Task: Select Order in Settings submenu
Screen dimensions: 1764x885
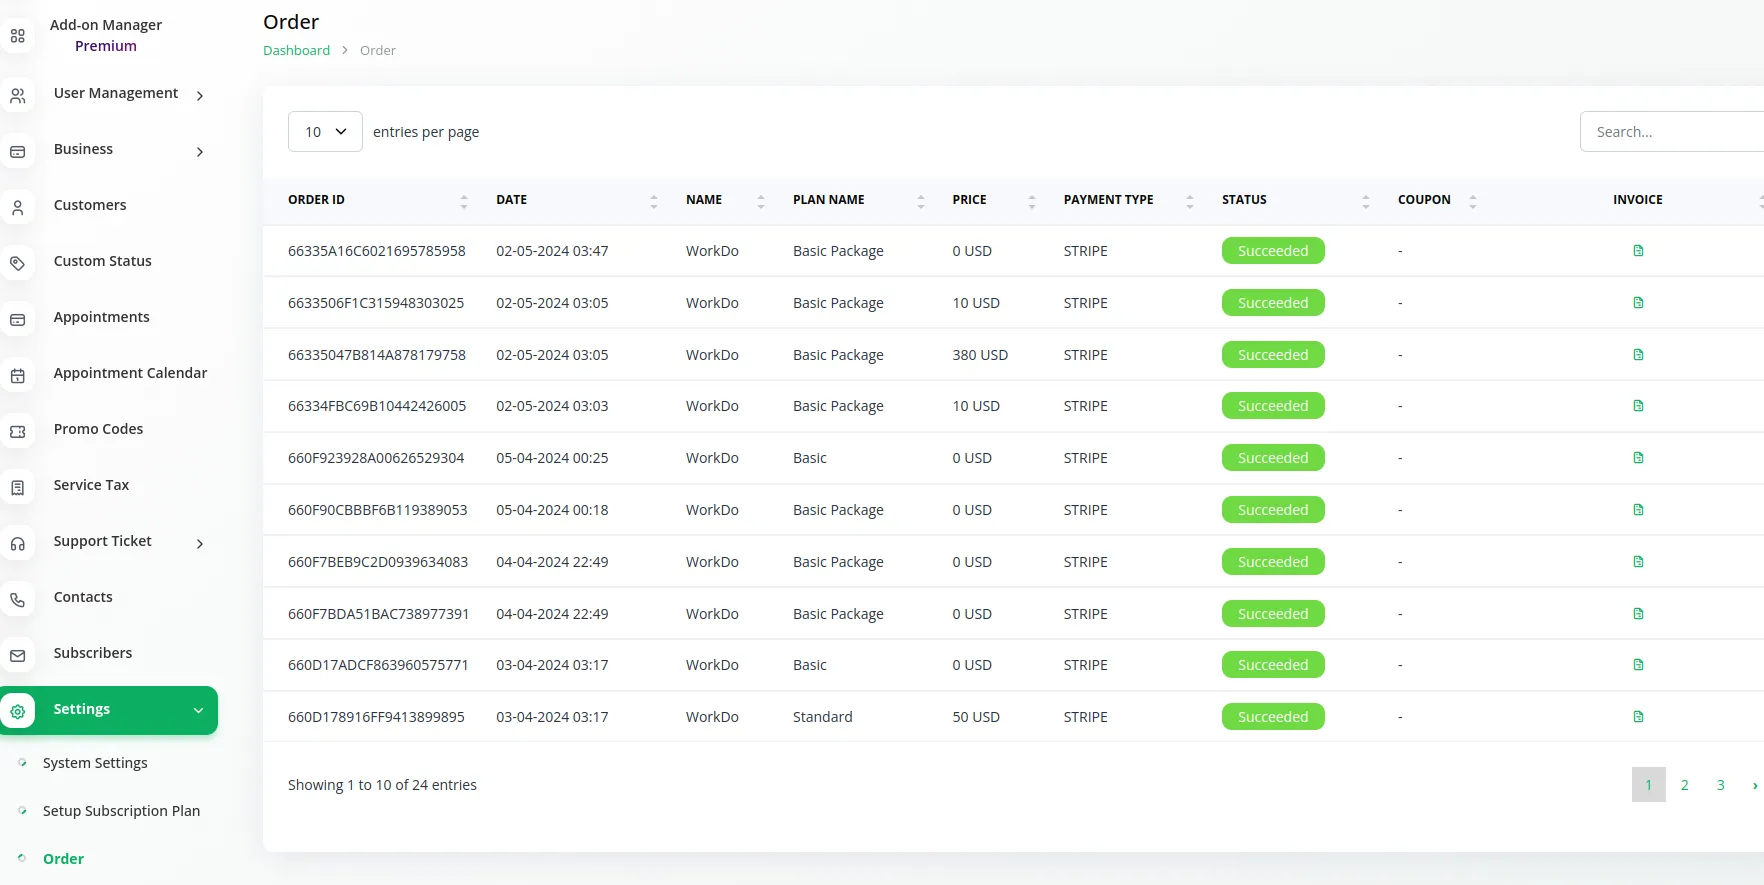Action: click(63, 859)
